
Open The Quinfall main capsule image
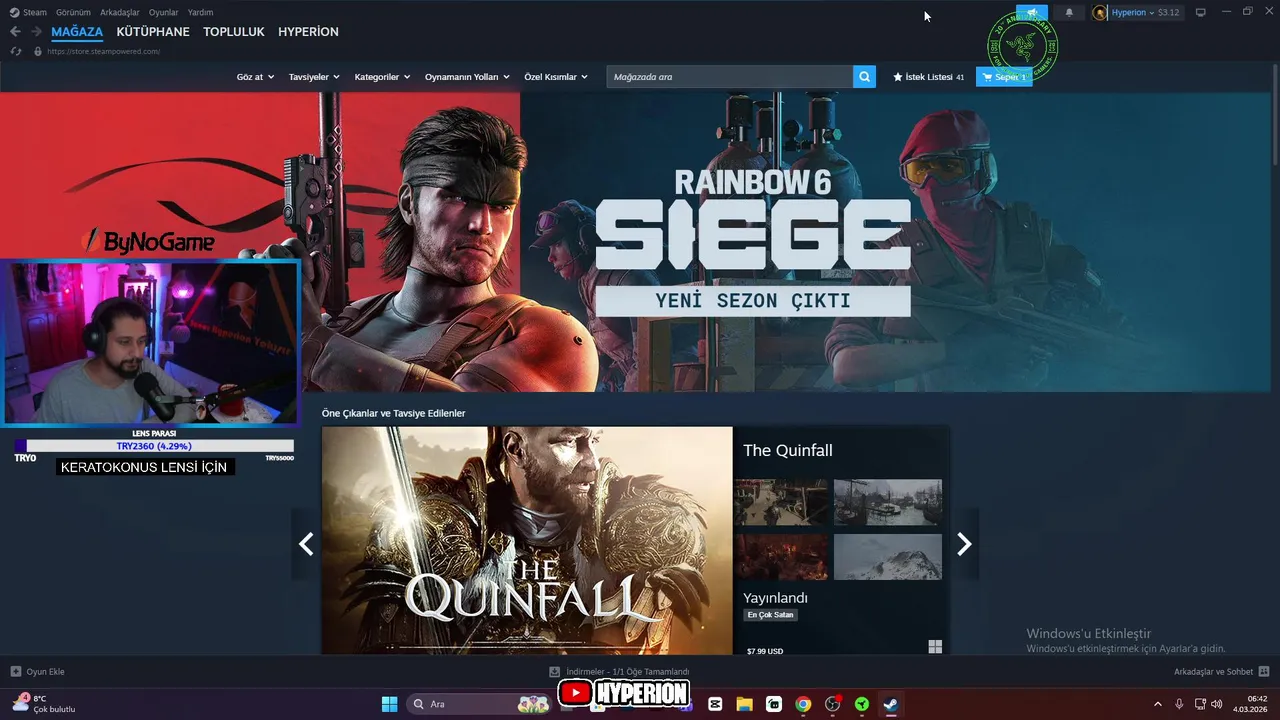527,541
